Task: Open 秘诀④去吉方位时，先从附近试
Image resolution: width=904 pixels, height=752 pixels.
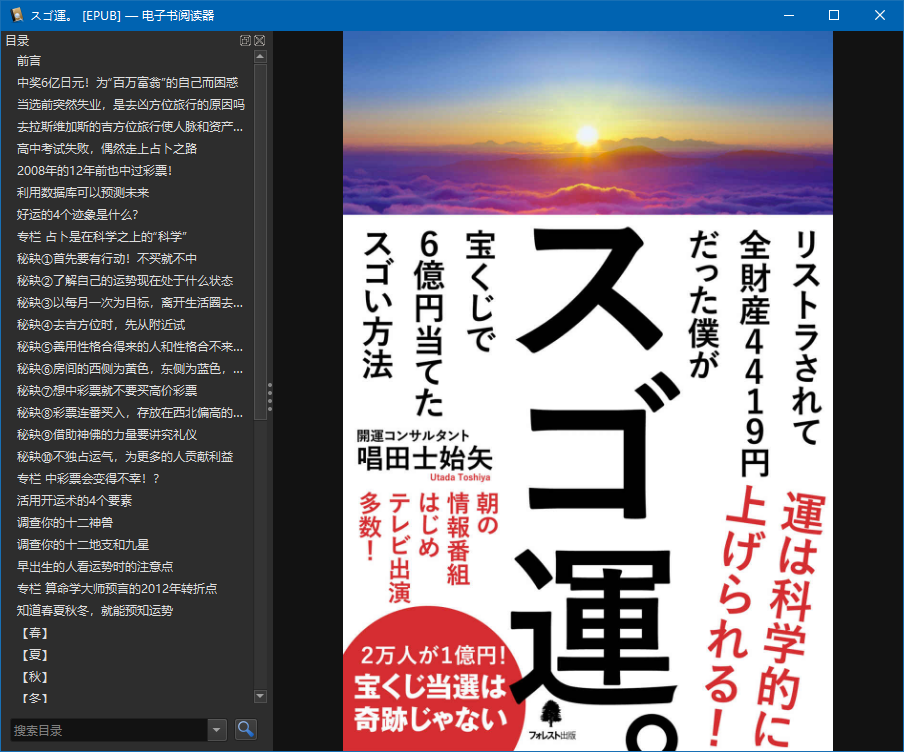Action: click(101, 325)
